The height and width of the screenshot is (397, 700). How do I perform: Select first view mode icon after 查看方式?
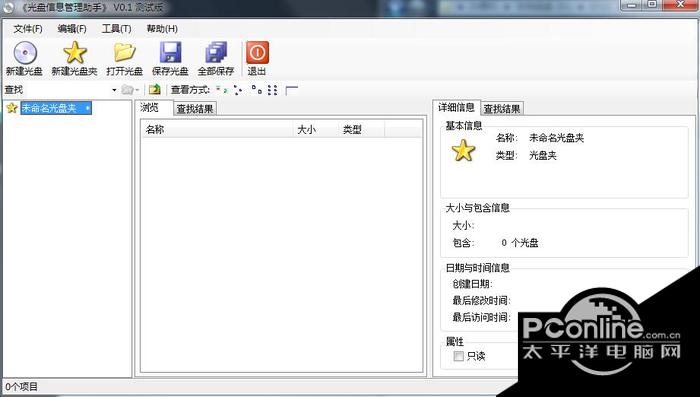click(221, 90)
